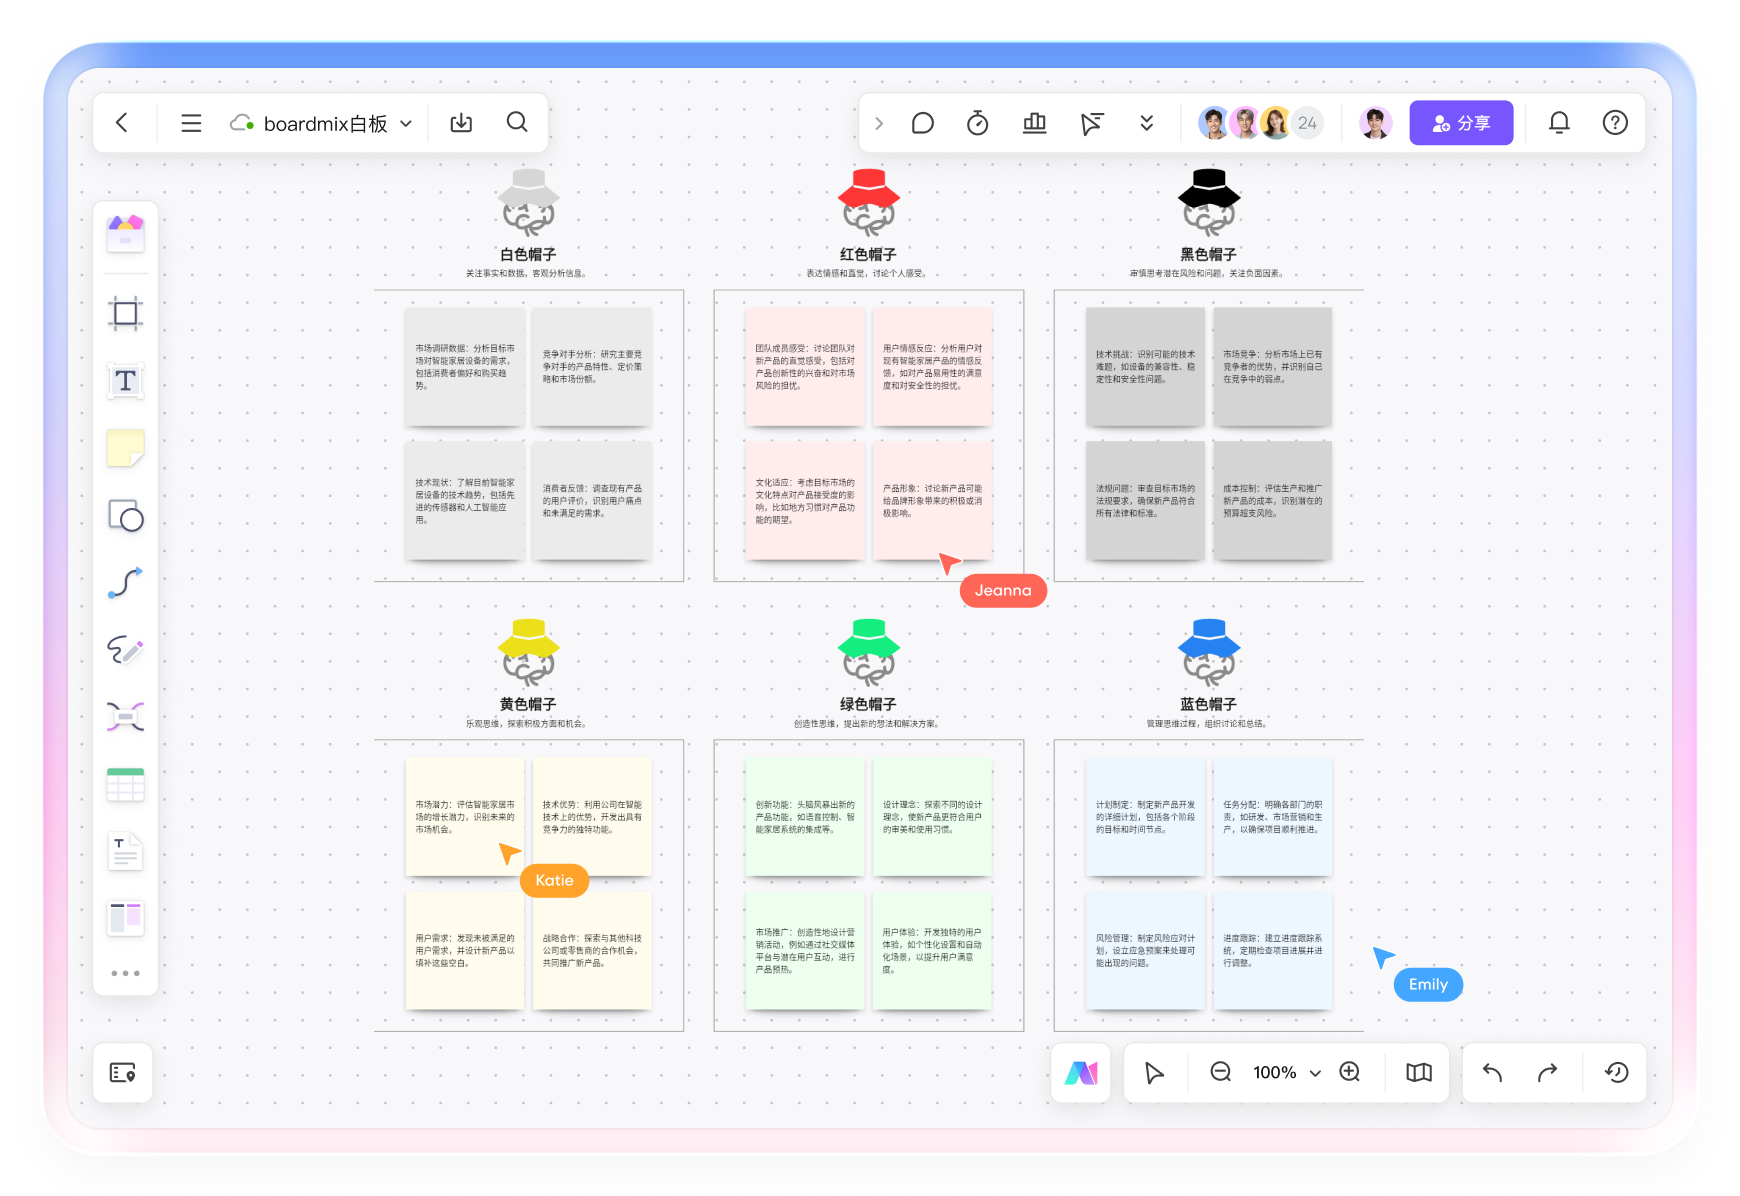Expand the collapsed top toolbar chevron

point(879,123)
